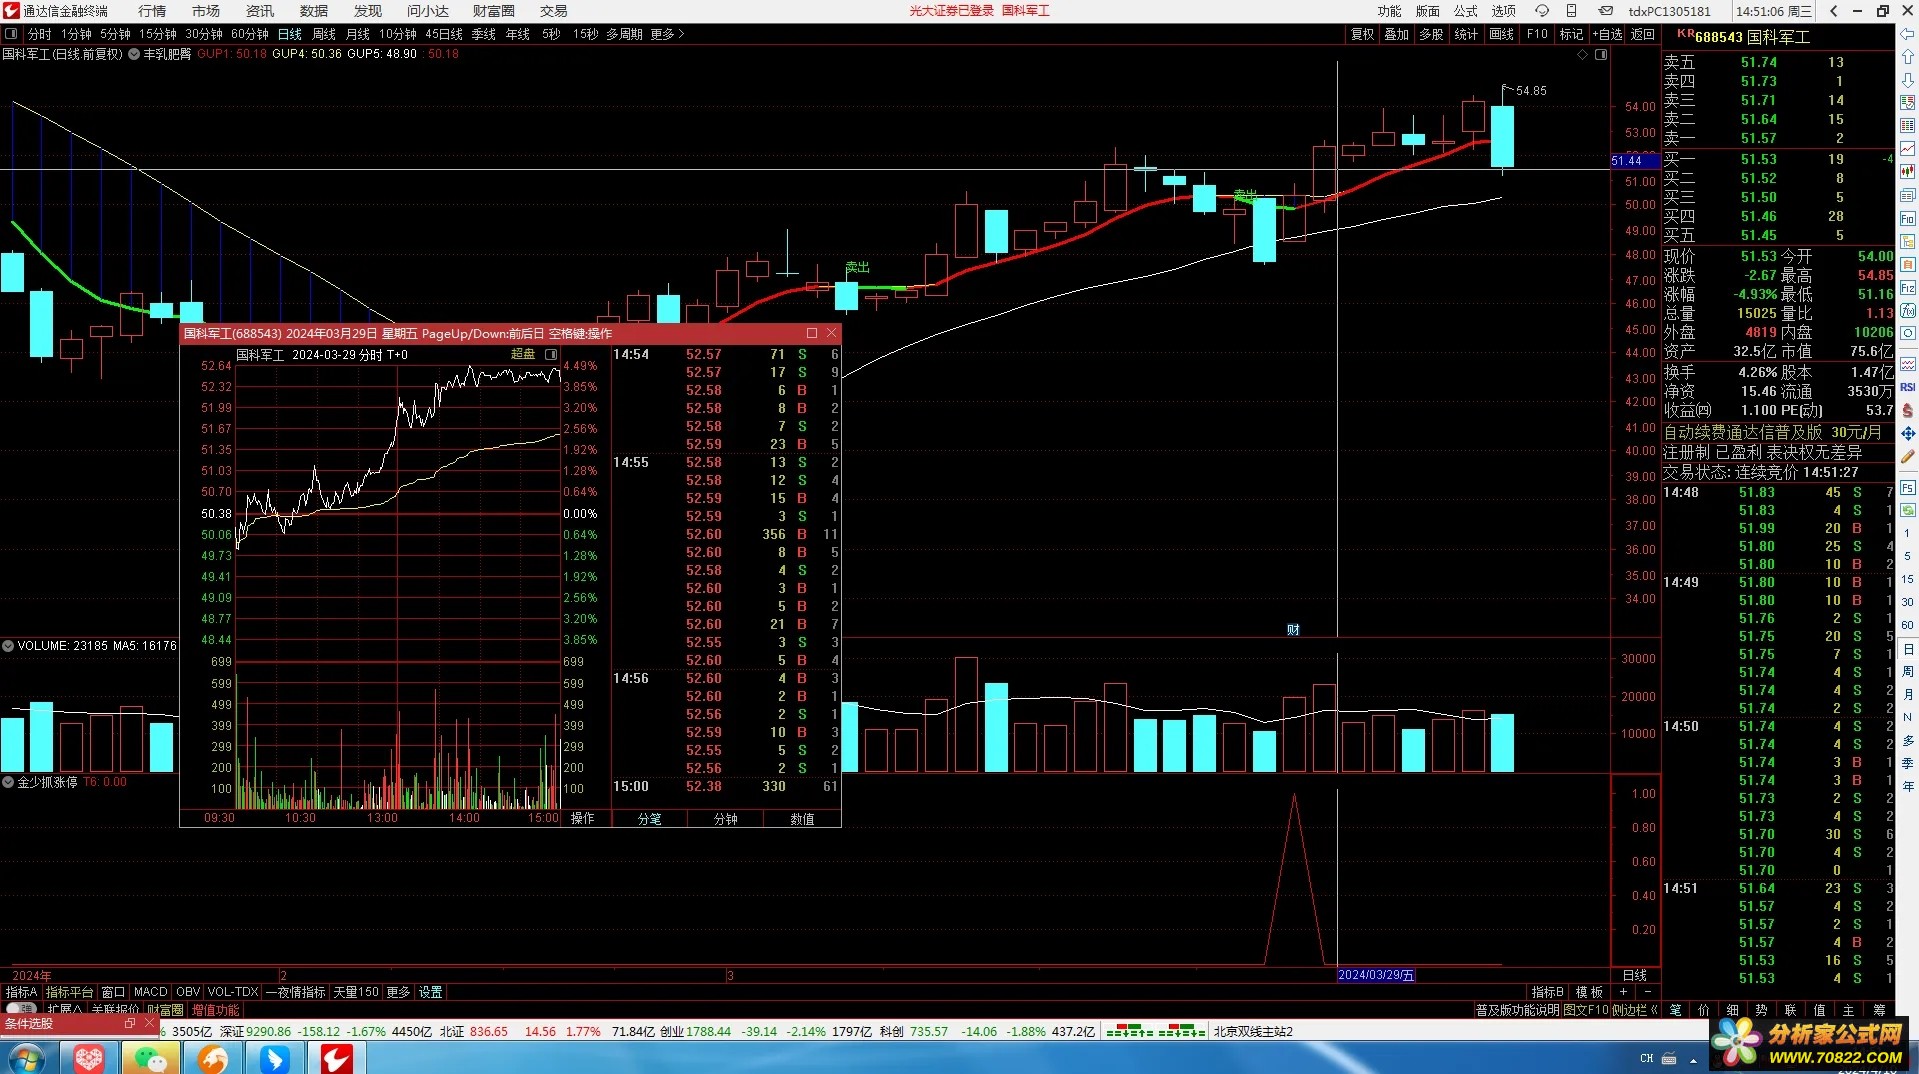Click the chart panel maximize square icon
The height and width of the screenshot is (1074, 1919).
click(1601, 54)
